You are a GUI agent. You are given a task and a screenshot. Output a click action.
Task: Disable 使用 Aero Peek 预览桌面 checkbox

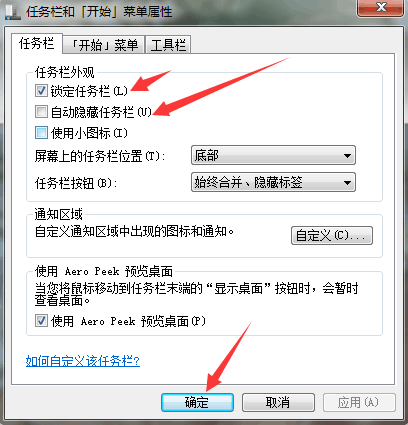(41, 321)
